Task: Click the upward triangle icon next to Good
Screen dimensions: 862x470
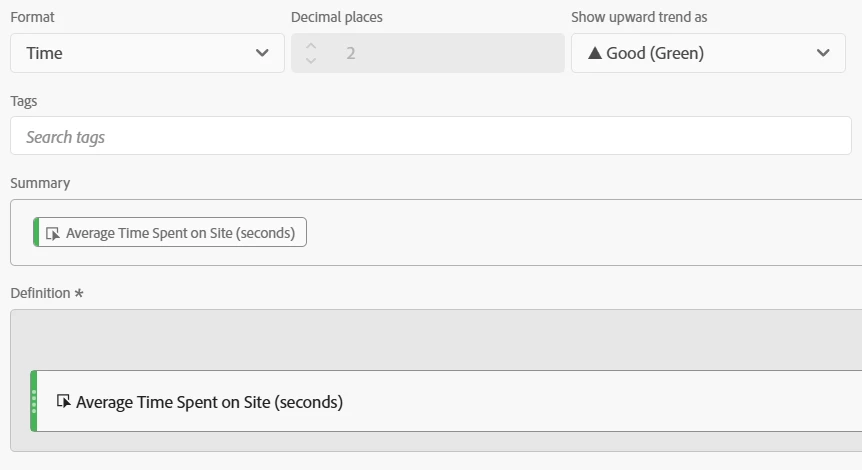Action: coord(594,53)
